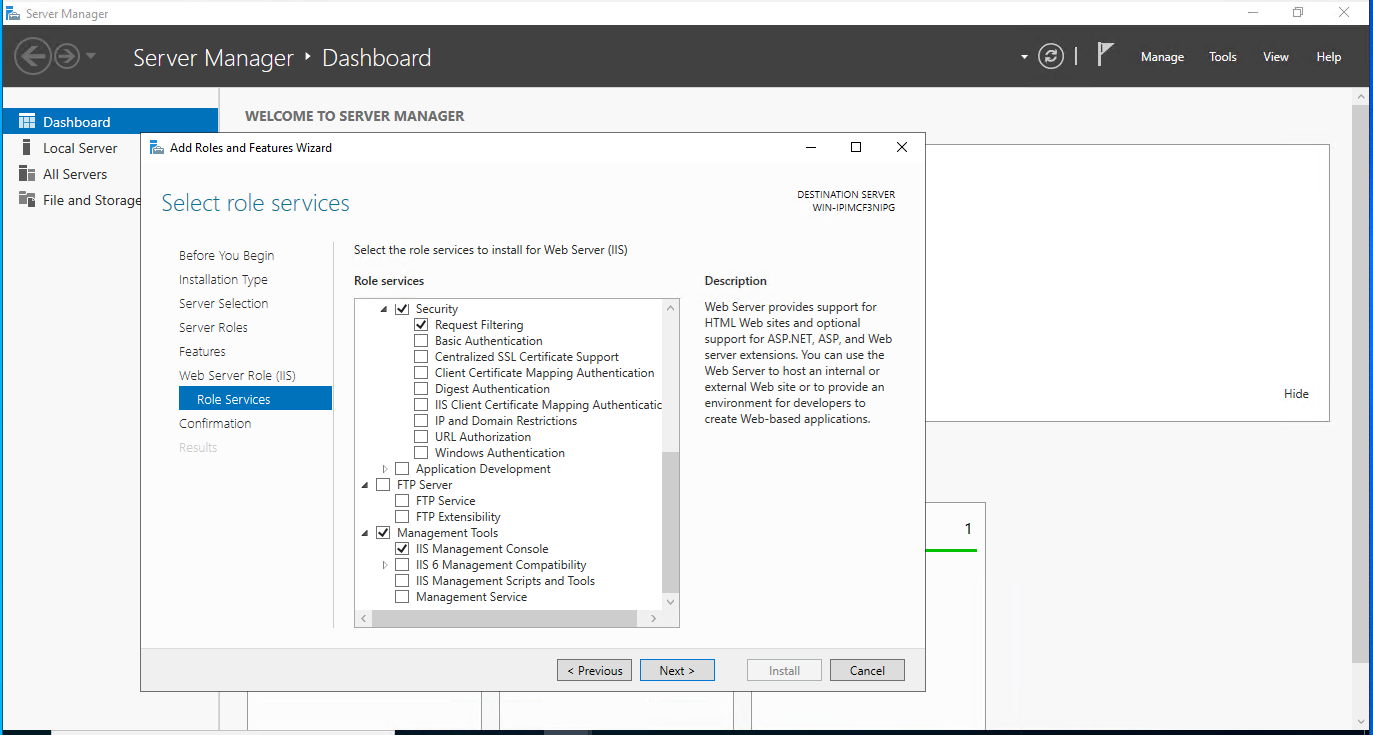Click the horizontal scrollbar right arrow in role services
This screenshot has height=735, width=1373.
[654, 619]
